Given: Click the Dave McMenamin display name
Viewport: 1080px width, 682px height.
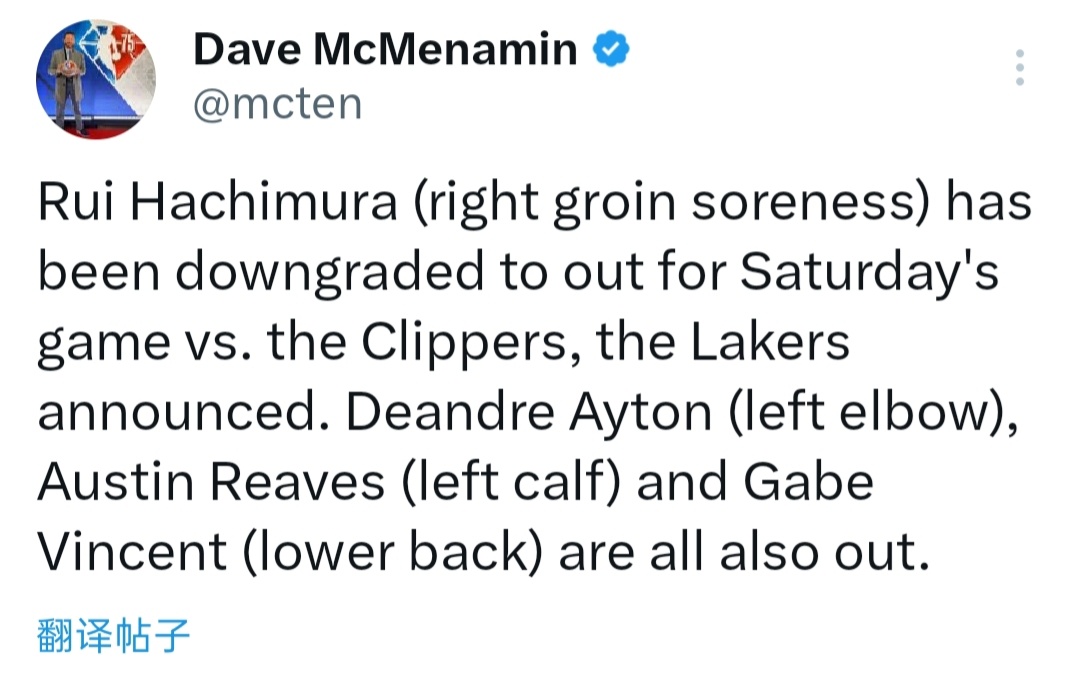Looking at the screenshot, I should [x=384, y=49].
